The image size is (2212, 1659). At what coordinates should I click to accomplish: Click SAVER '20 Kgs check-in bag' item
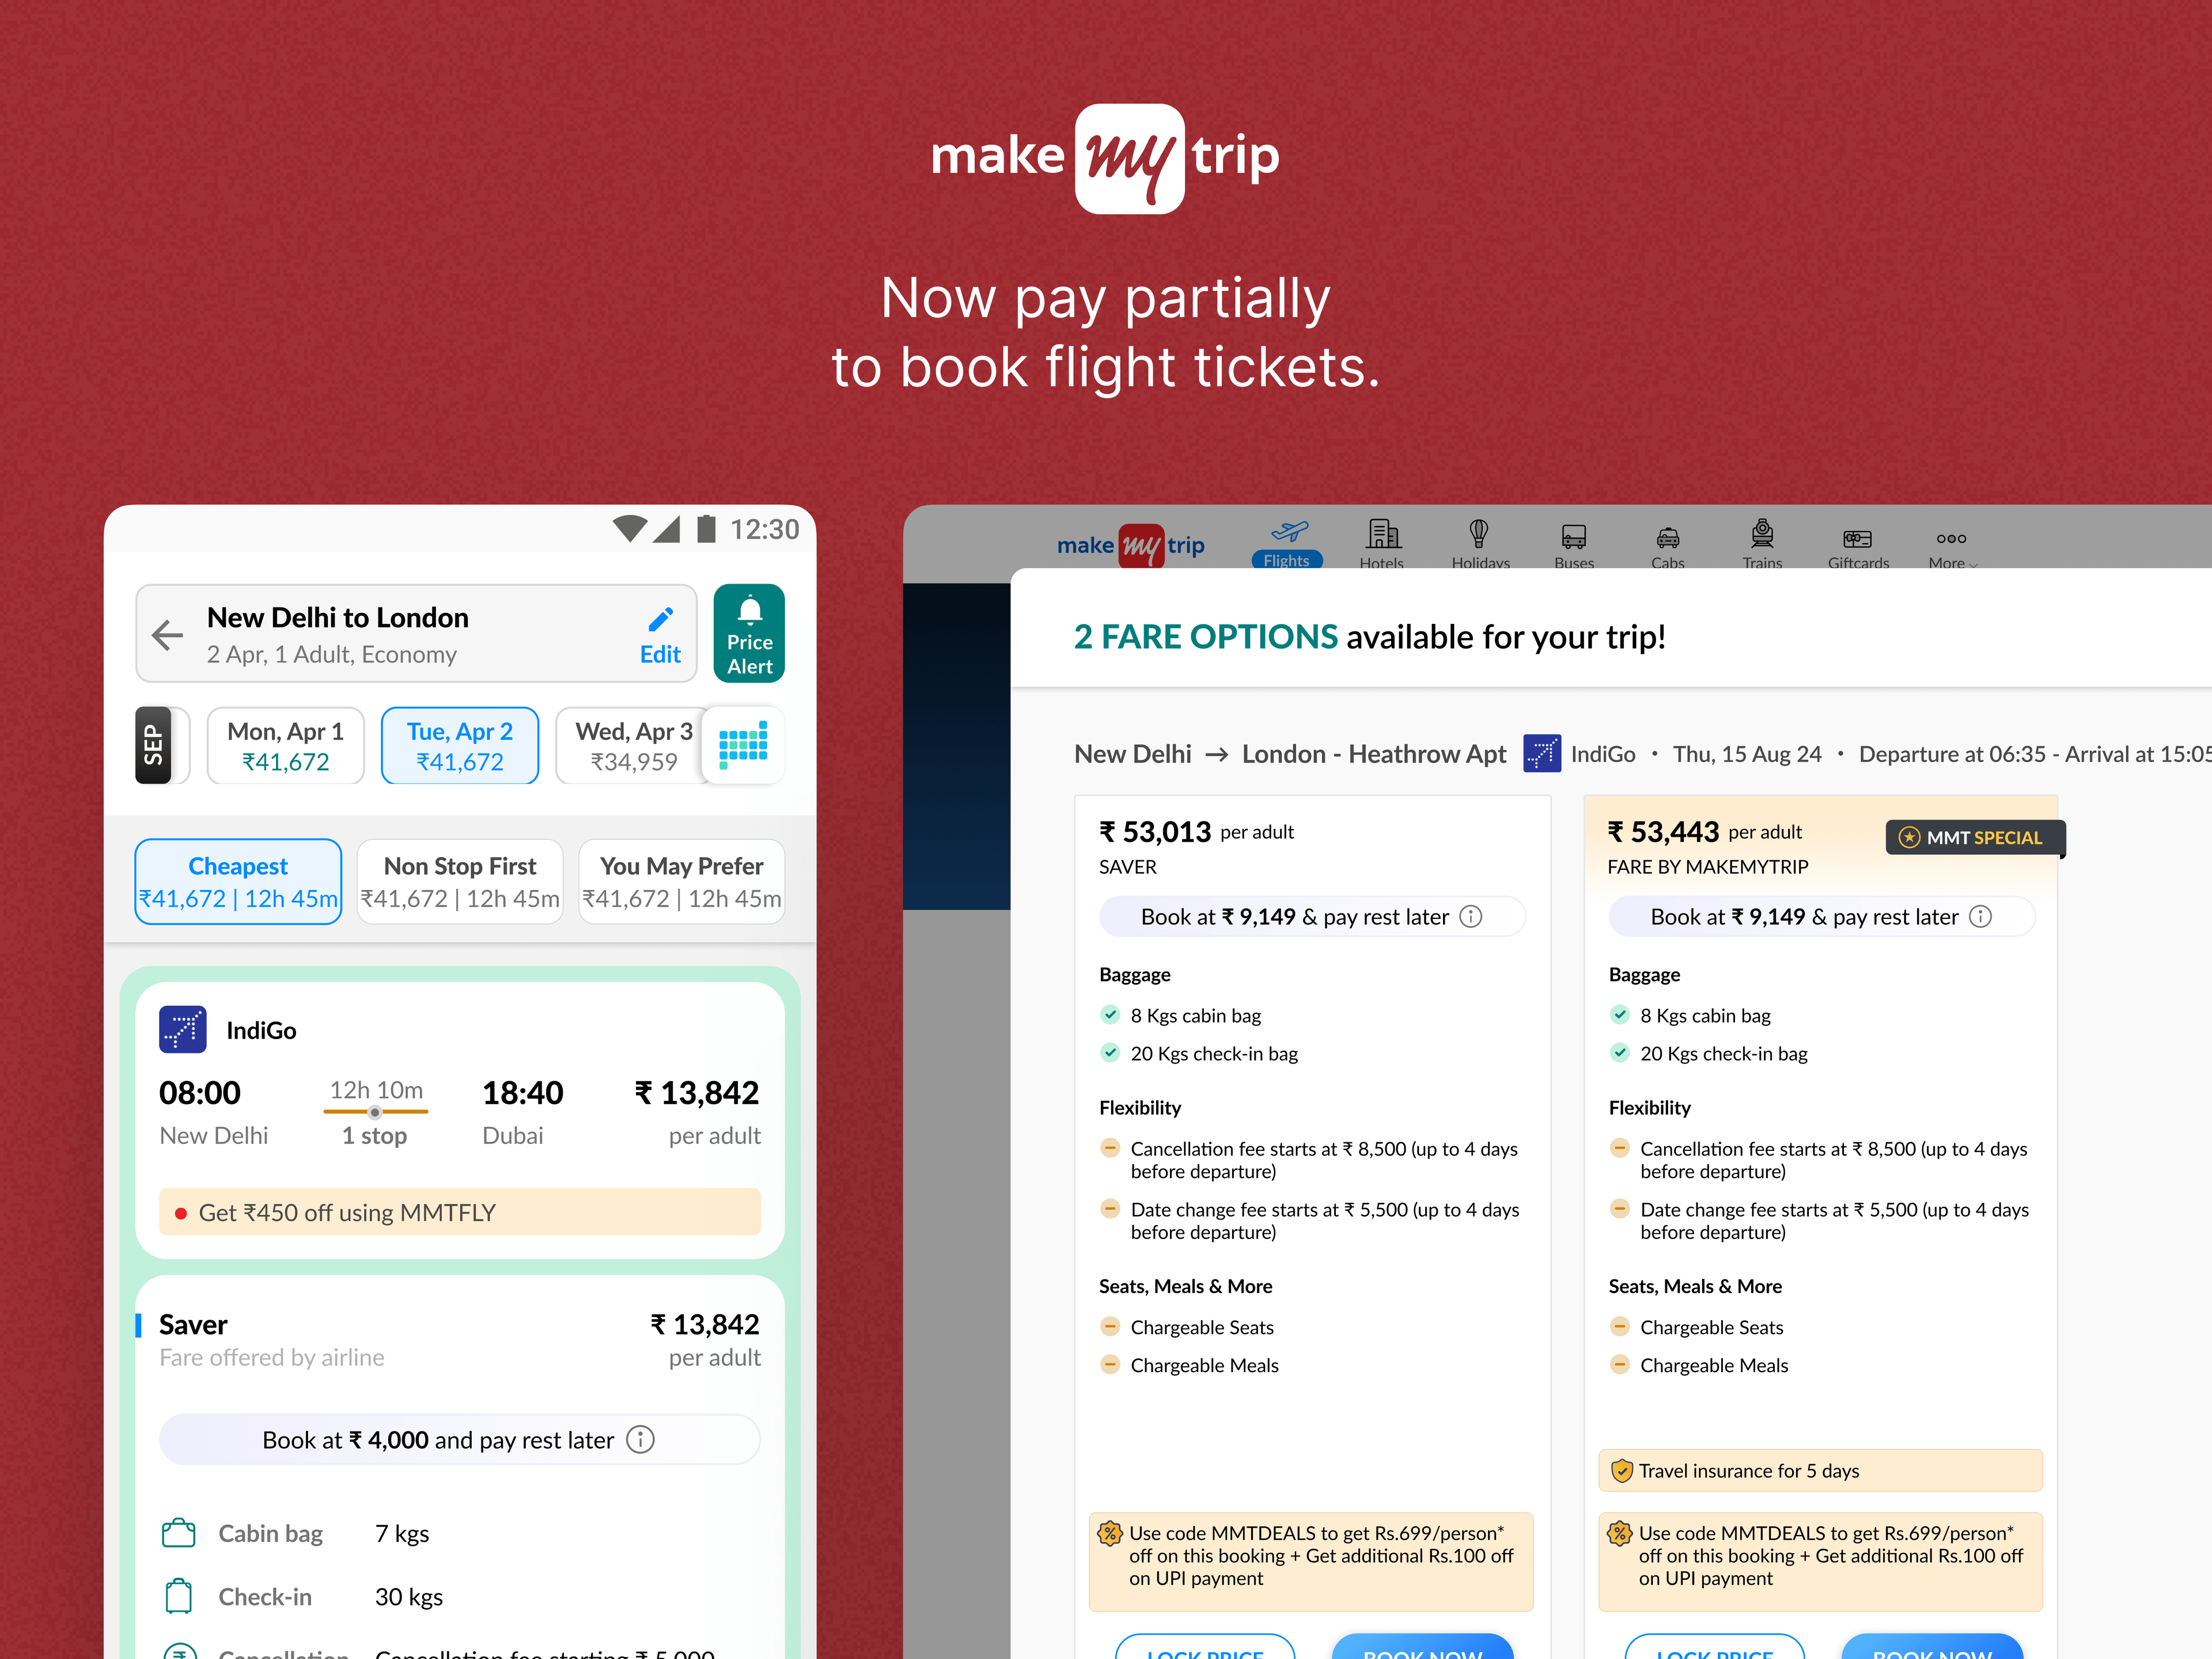pos(1214,1053)
